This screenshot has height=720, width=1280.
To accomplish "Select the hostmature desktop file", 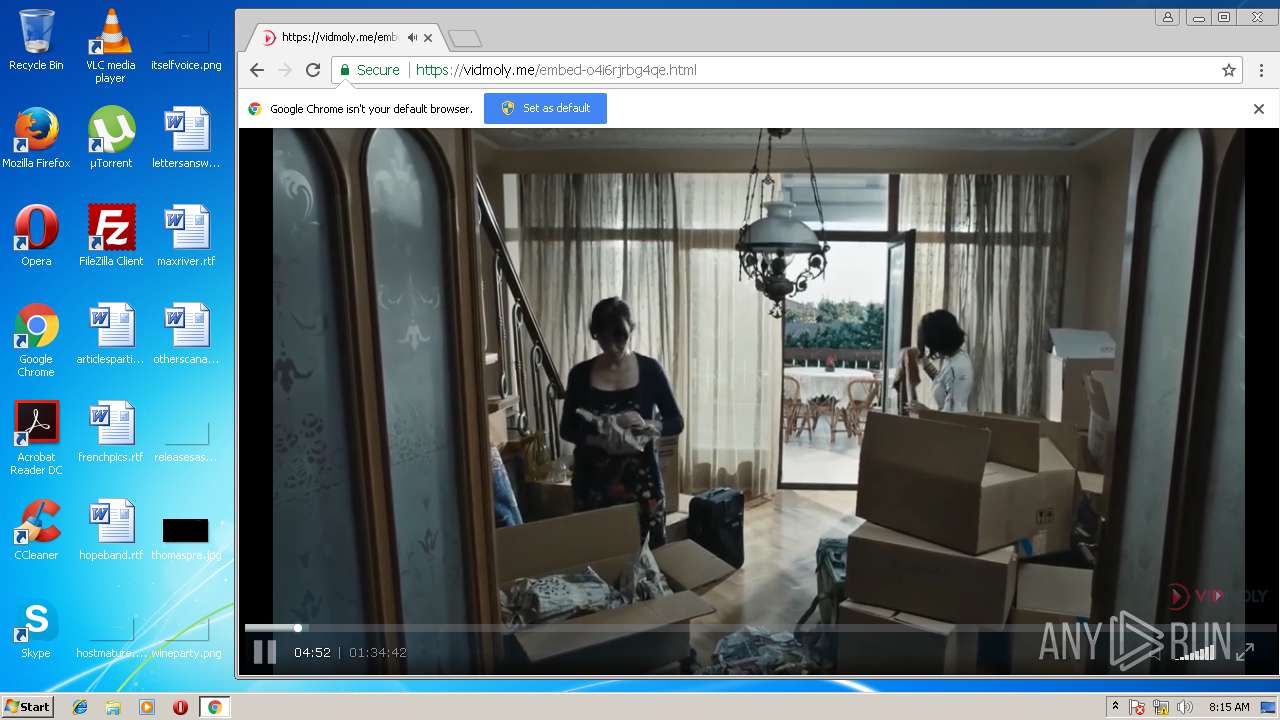I will (111, 638).
